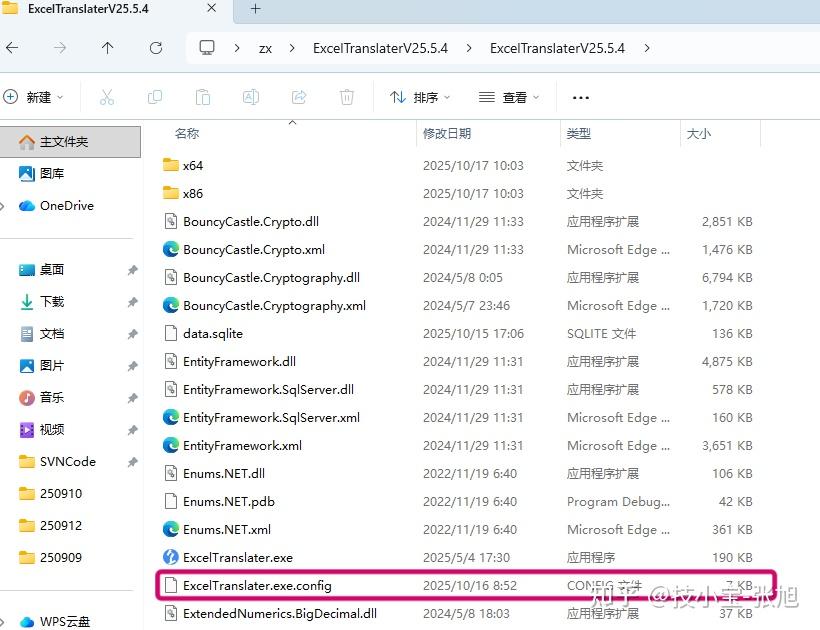Viewport: 820px width, 630px height.
Task: Sort by 类型 column header
Action: 578,134
